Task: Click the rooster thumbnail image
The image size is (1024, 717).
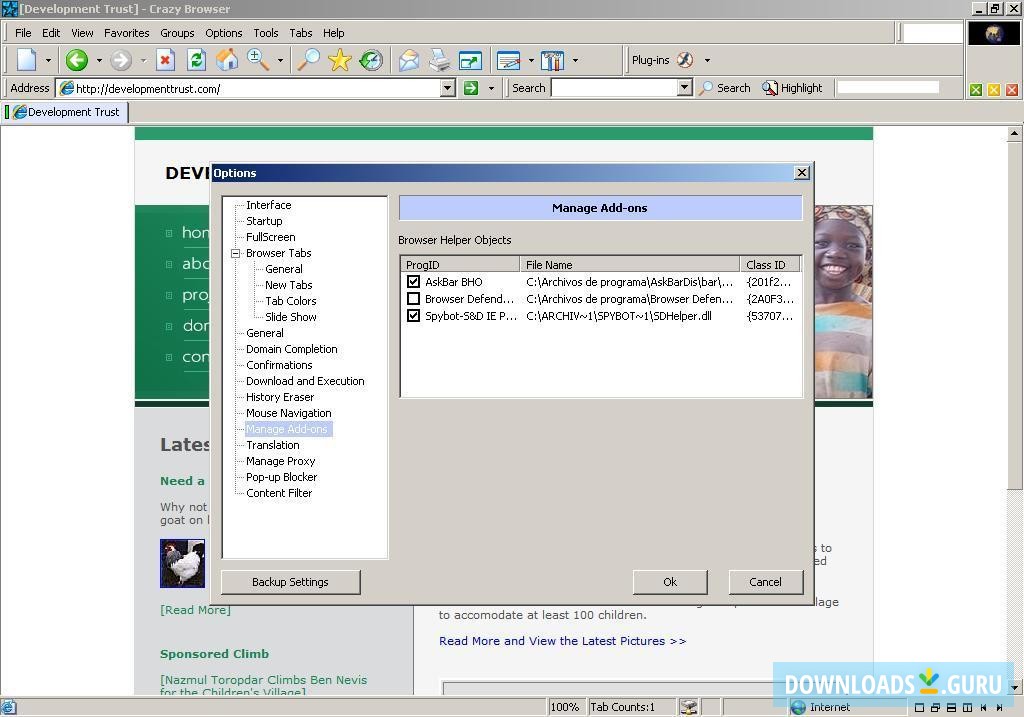Action: (x=182, y=564)
